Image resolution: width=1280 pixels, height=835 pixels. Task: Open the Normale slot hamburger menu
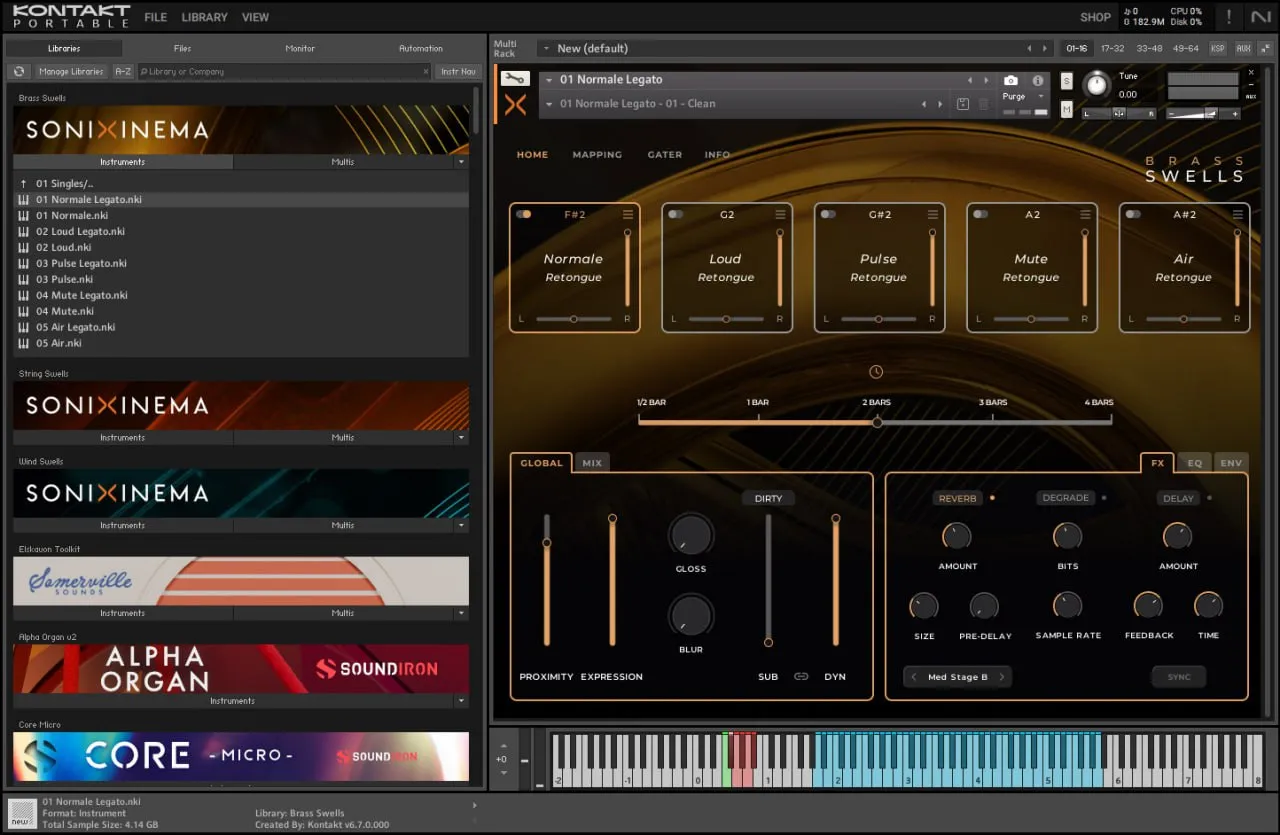click(628, 214)
